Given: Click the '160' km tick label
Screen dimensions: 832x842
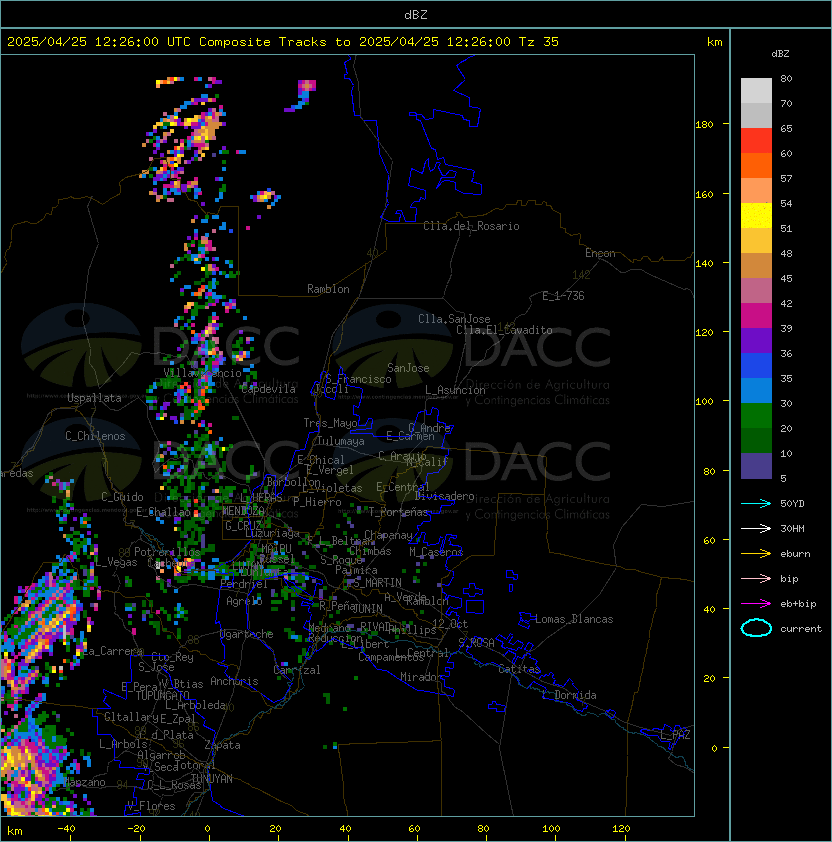Looking at the screenshot, I should tap(704, 194).
